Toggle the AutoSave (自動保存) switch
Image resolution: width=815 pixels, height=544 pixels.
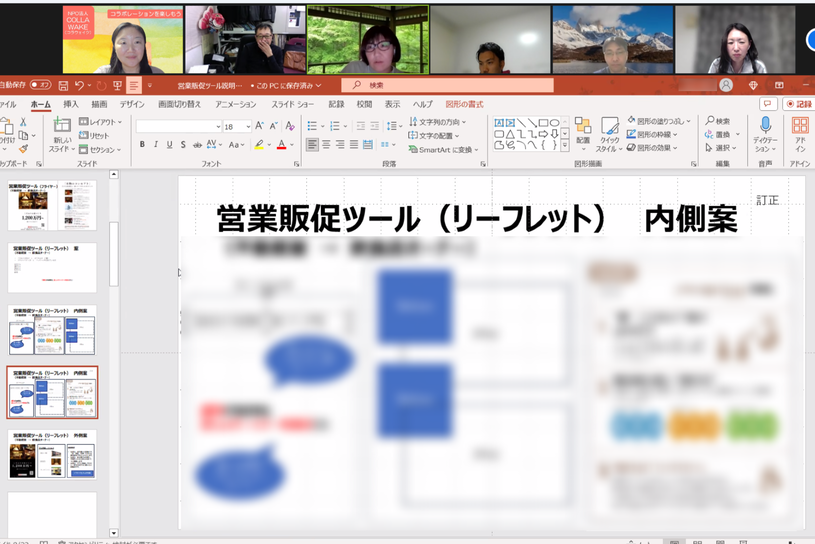coord(40,86)
